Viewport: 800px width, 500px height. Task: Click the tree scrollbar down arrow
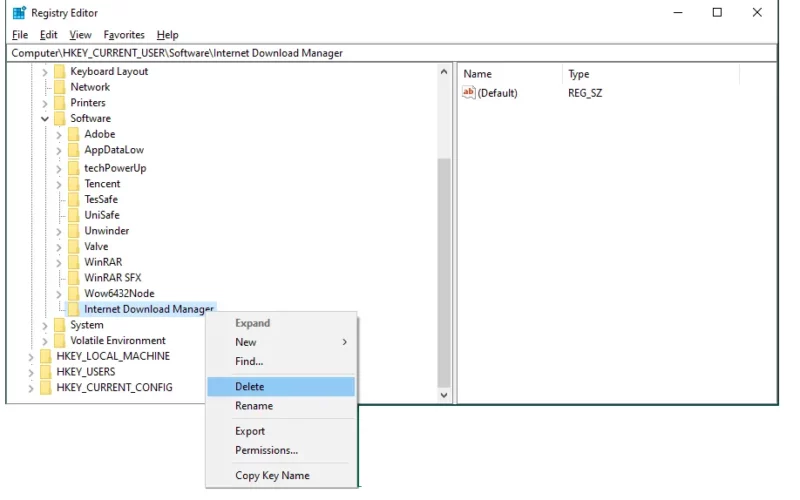(x=444, y=395)
